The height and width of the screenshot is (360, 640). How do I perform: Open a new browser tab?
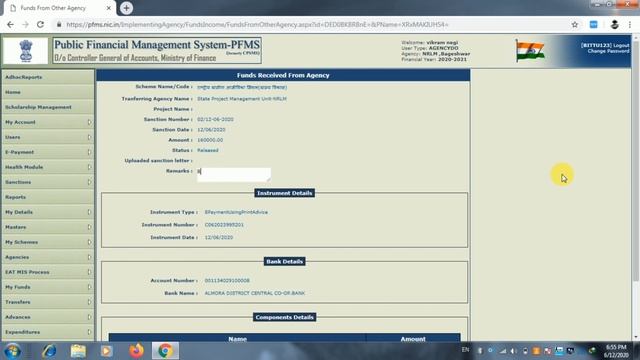point(126,8)
